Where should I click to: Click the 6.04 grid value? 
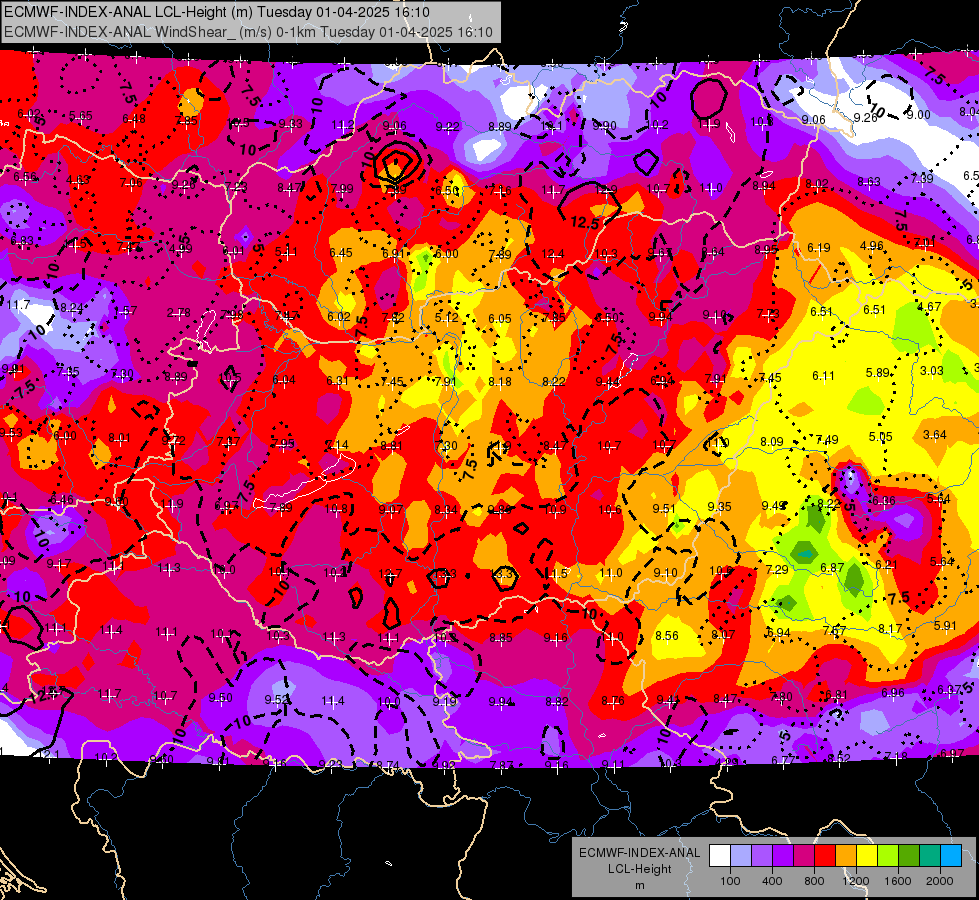(283, 379)
